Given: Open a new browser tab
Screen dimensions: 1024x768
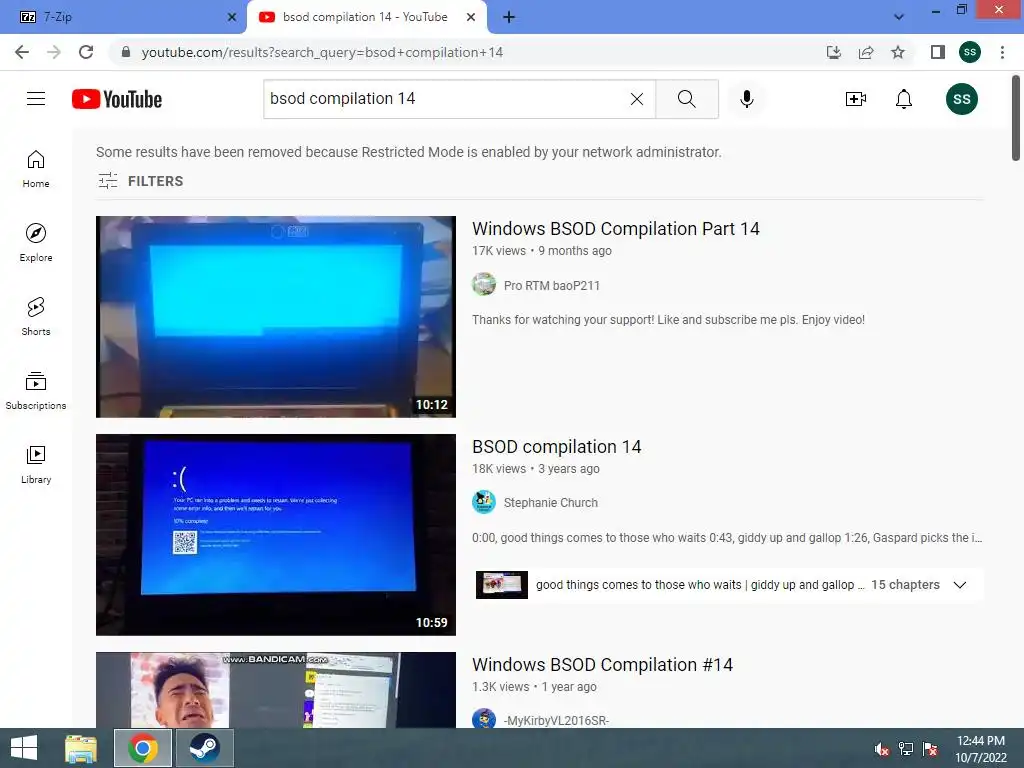Looking at the screenshot, I should click(x=509, y=17).
